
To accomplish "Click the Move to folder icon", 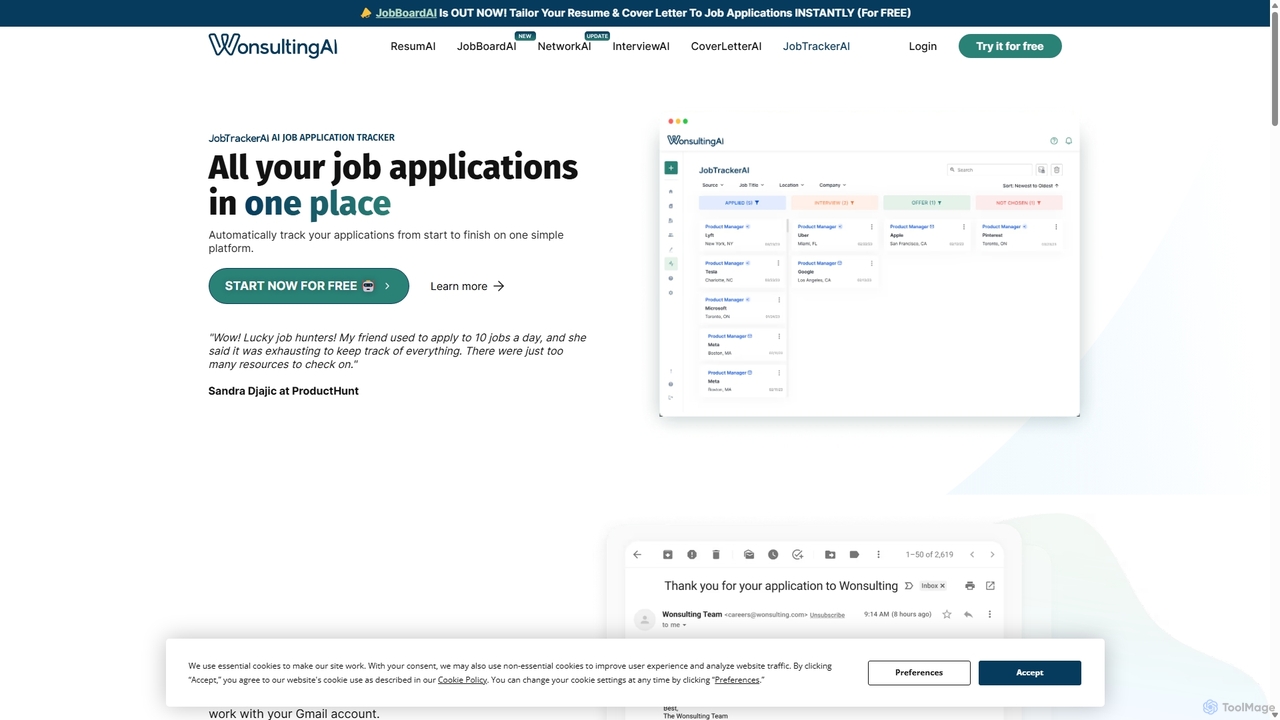I will [830, 554].
